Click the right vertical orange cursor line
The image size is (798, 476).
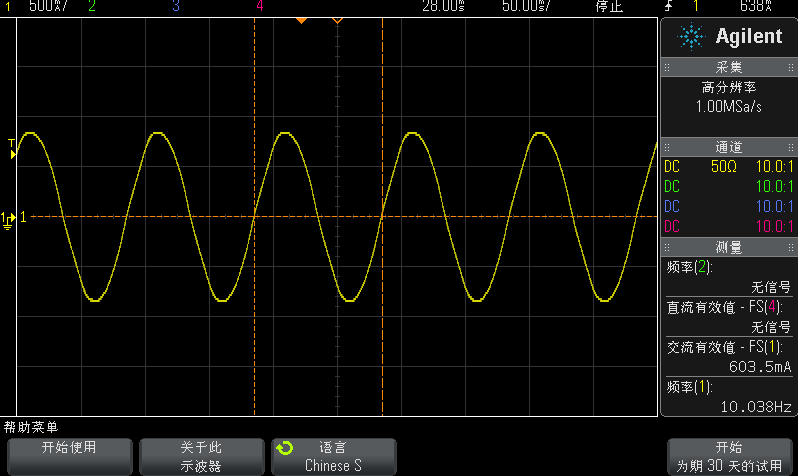pyautogui.click(x=383, y=300)
